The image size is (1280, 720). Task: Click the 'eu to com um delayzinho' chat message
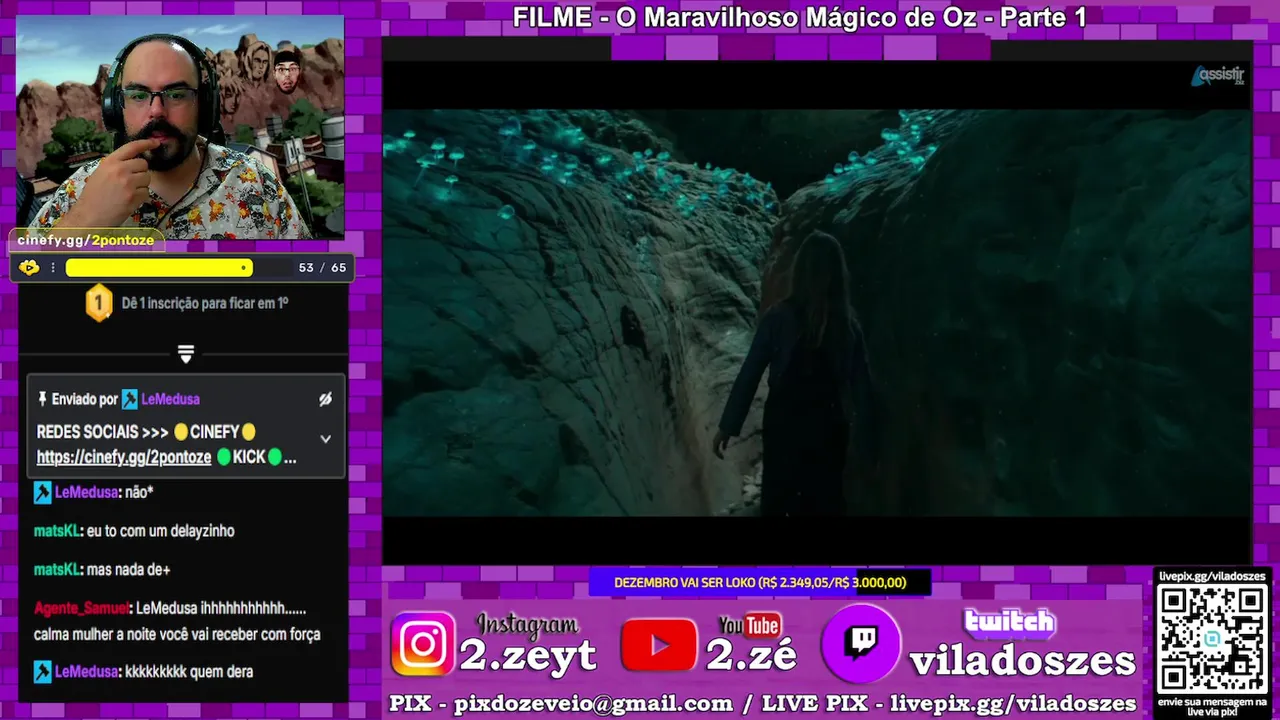(161, 531)
